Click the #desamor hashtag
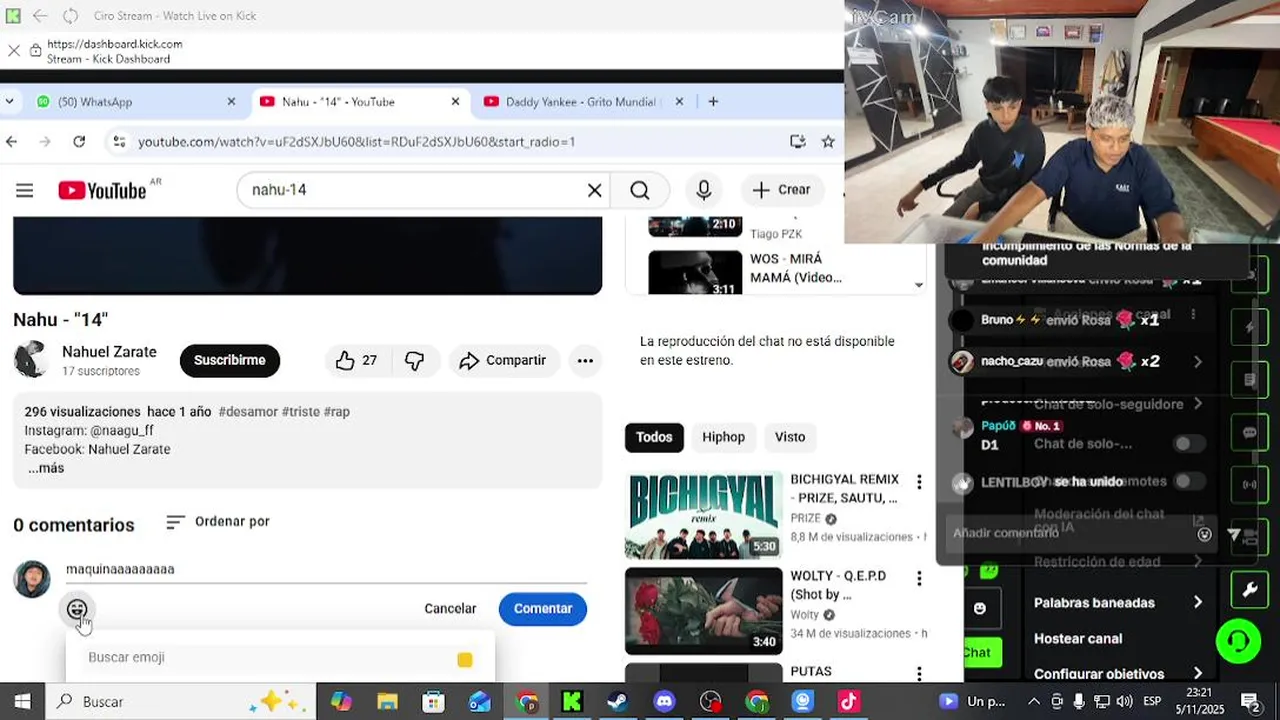This screenshot has height=720, width=1280. (248, 412)
